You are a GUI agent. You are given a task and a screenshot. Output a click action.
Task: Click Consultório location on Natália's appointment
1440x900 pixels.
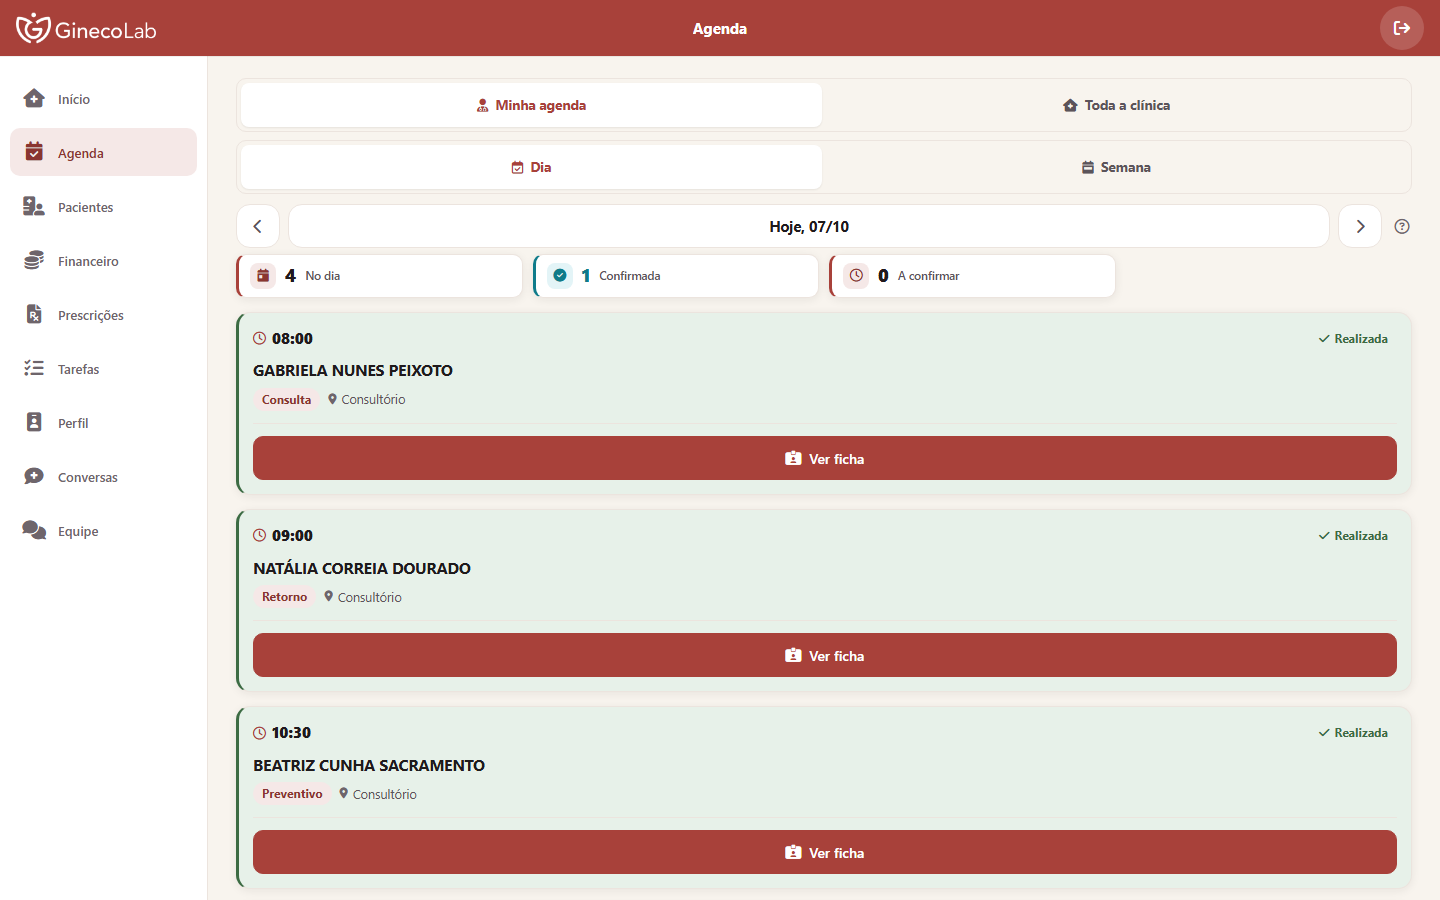[363, 597]
